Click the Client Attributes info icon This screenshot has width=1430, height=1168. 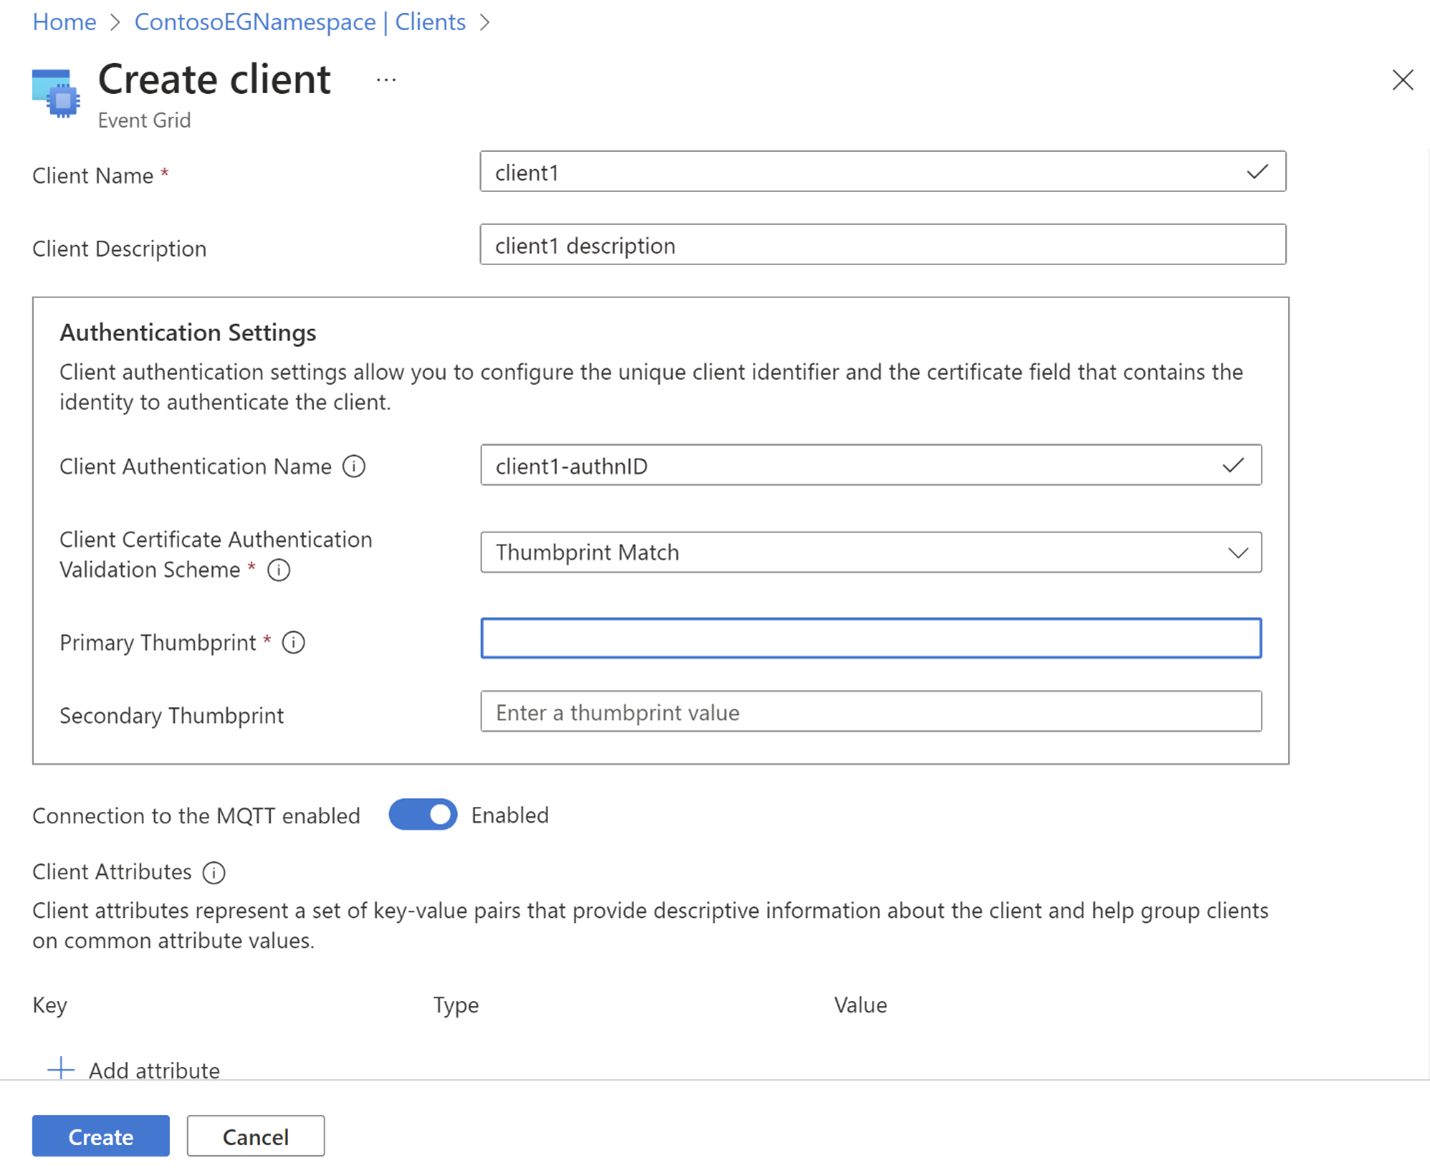(x=214, y=872)
